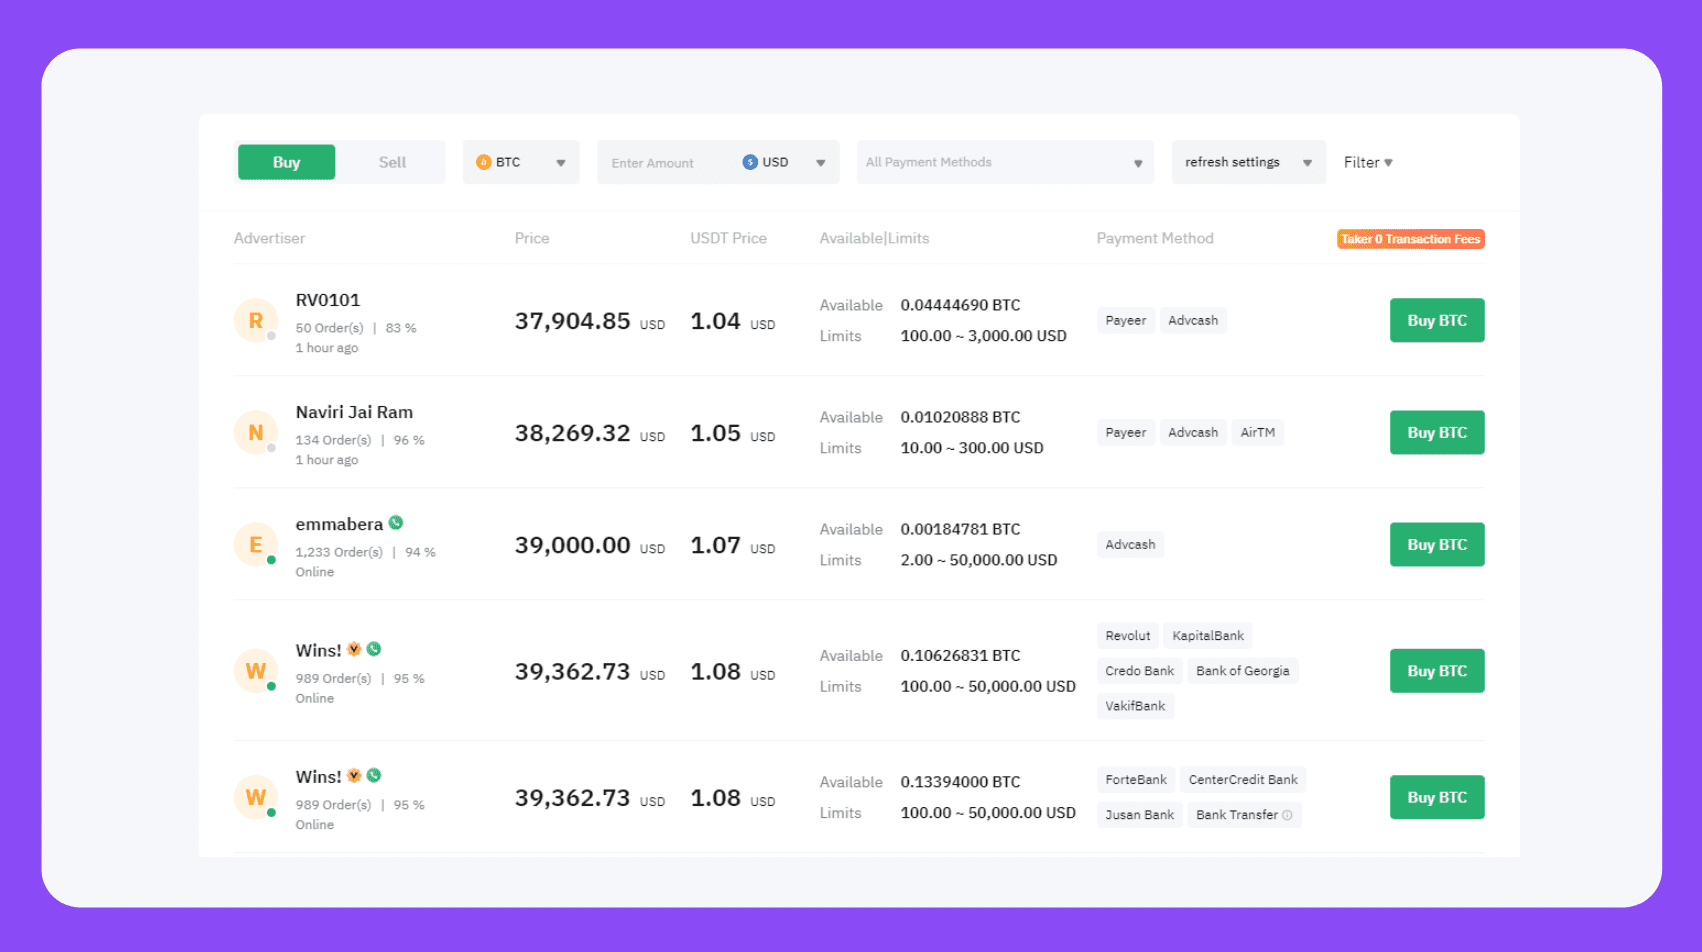Click Buy BTC for Wins! Revolut offer
This screenshot has height=952, width=1702.
tap(1437, 671)
